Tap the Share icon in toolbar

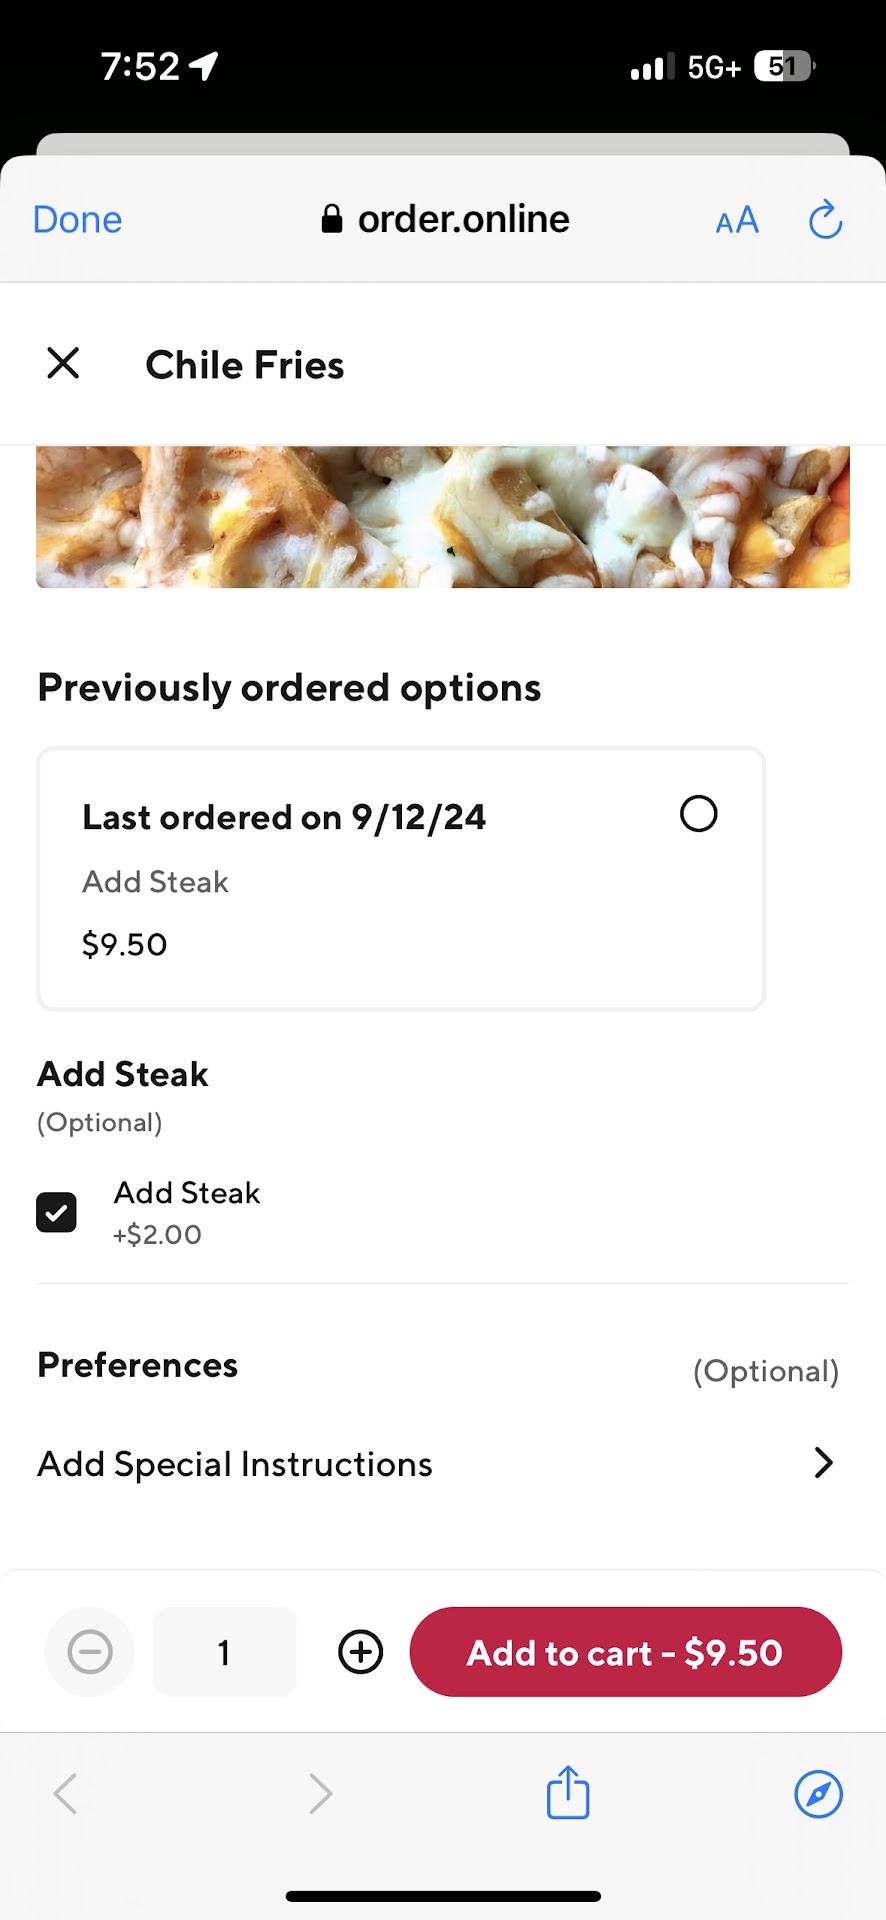coord(568,1792)
